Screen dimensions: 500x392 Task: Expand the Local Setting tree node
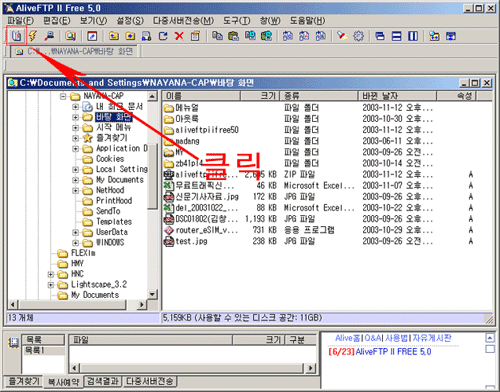76,170
